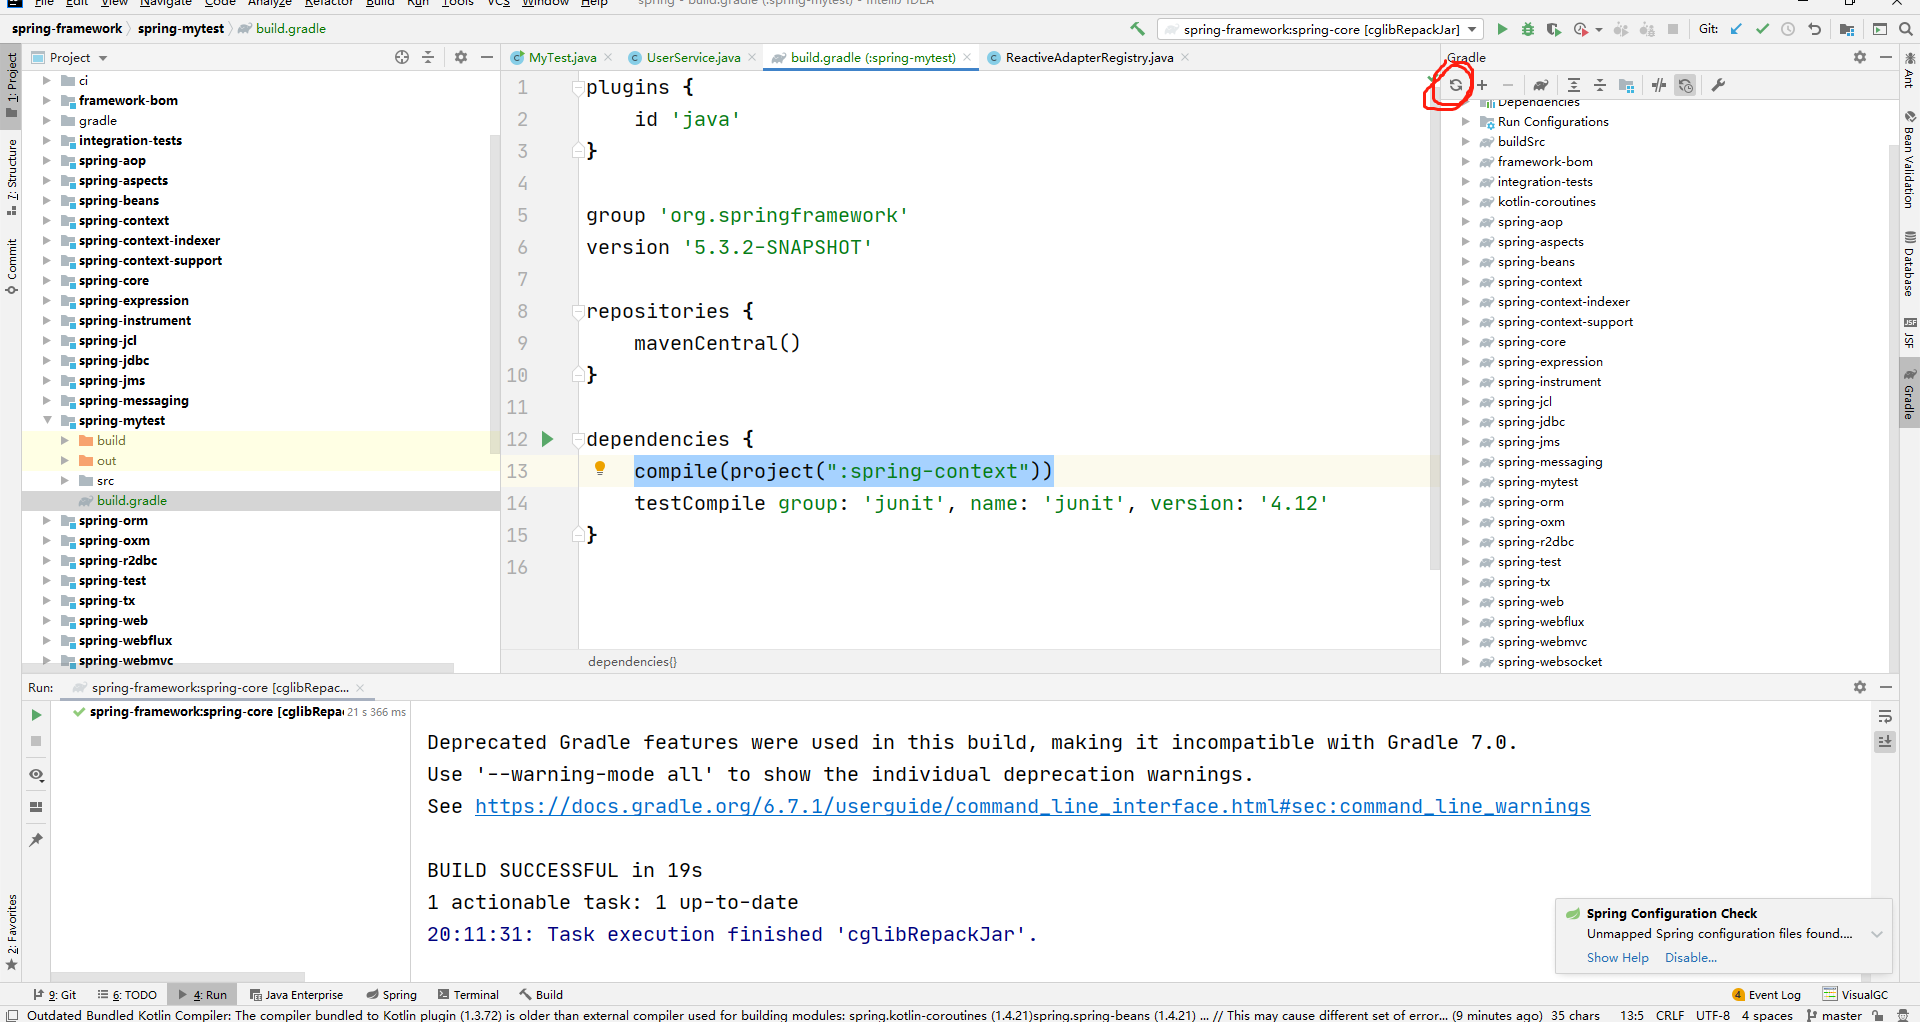Toggle Gradle offline mode
Image resolution: width=1920 pixels, height=1022 pixels.
1659,86
